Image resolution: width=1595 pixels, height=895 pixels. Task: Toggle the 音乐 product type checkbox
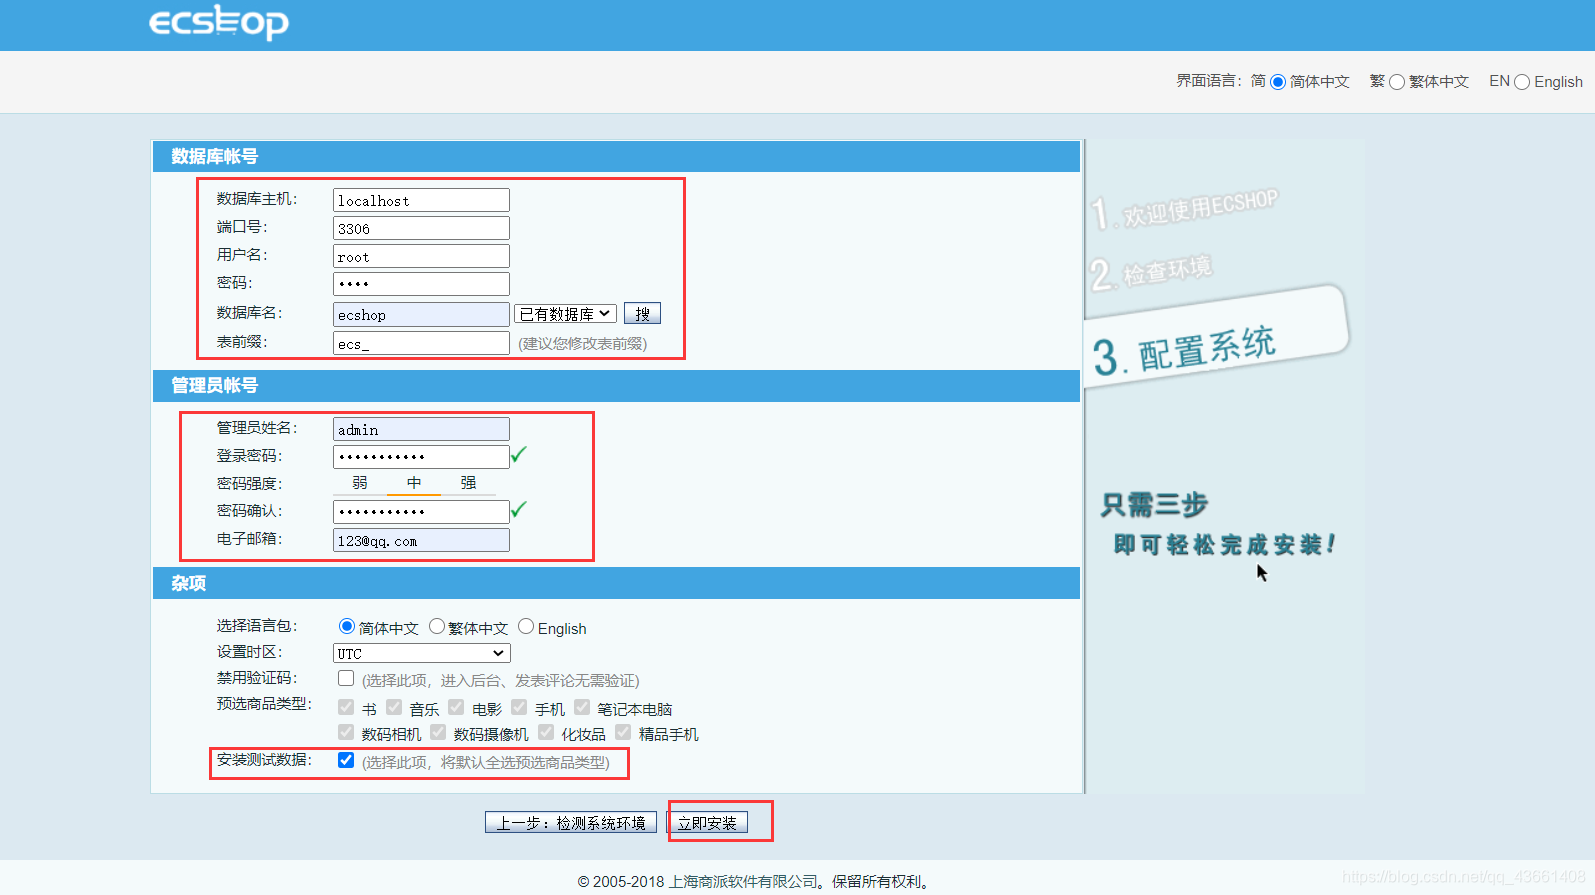point(394,707)
